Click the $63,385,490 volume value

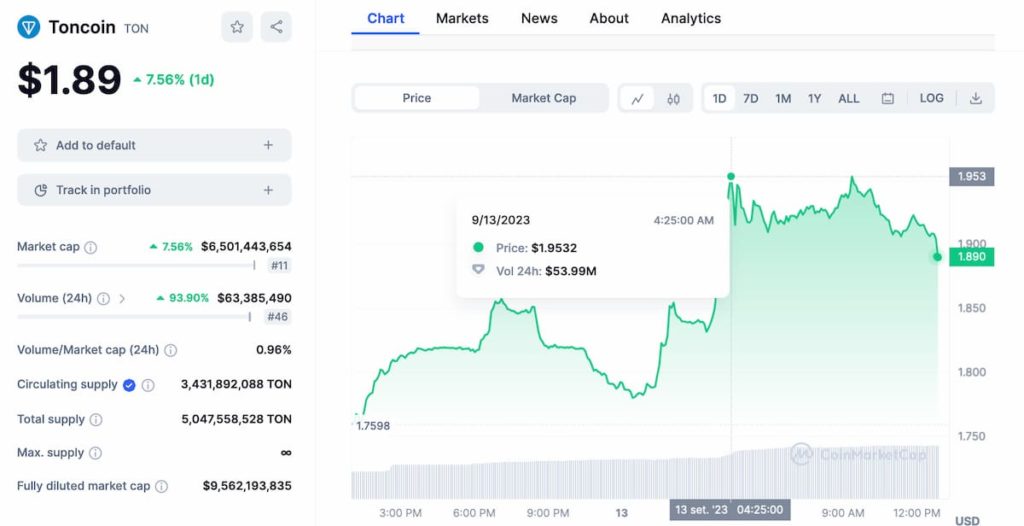(x=254, y=299)
